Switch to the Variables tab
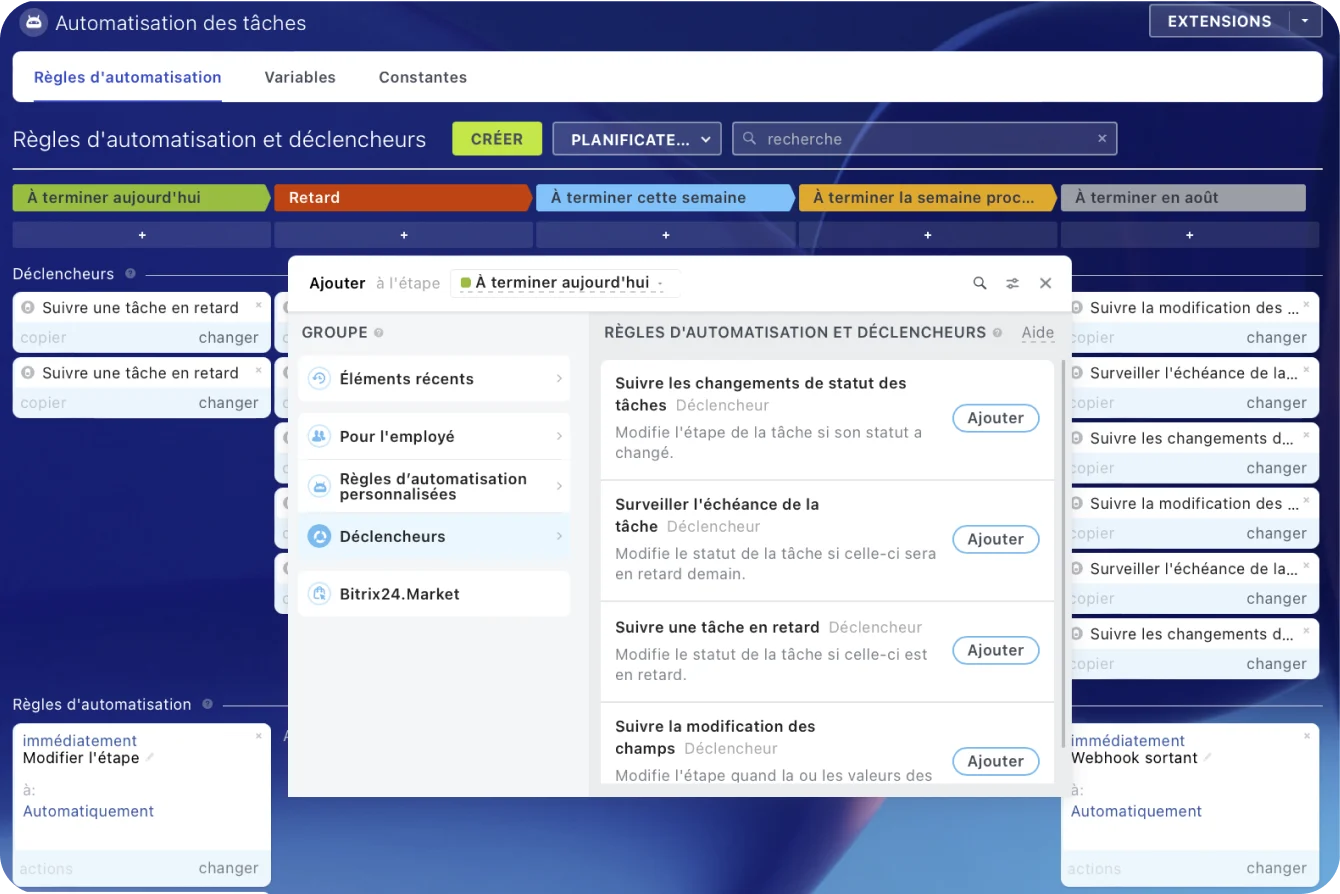The width and height of the screenshot is (1340, 894). pyautogui.click(x=300, y=77)
